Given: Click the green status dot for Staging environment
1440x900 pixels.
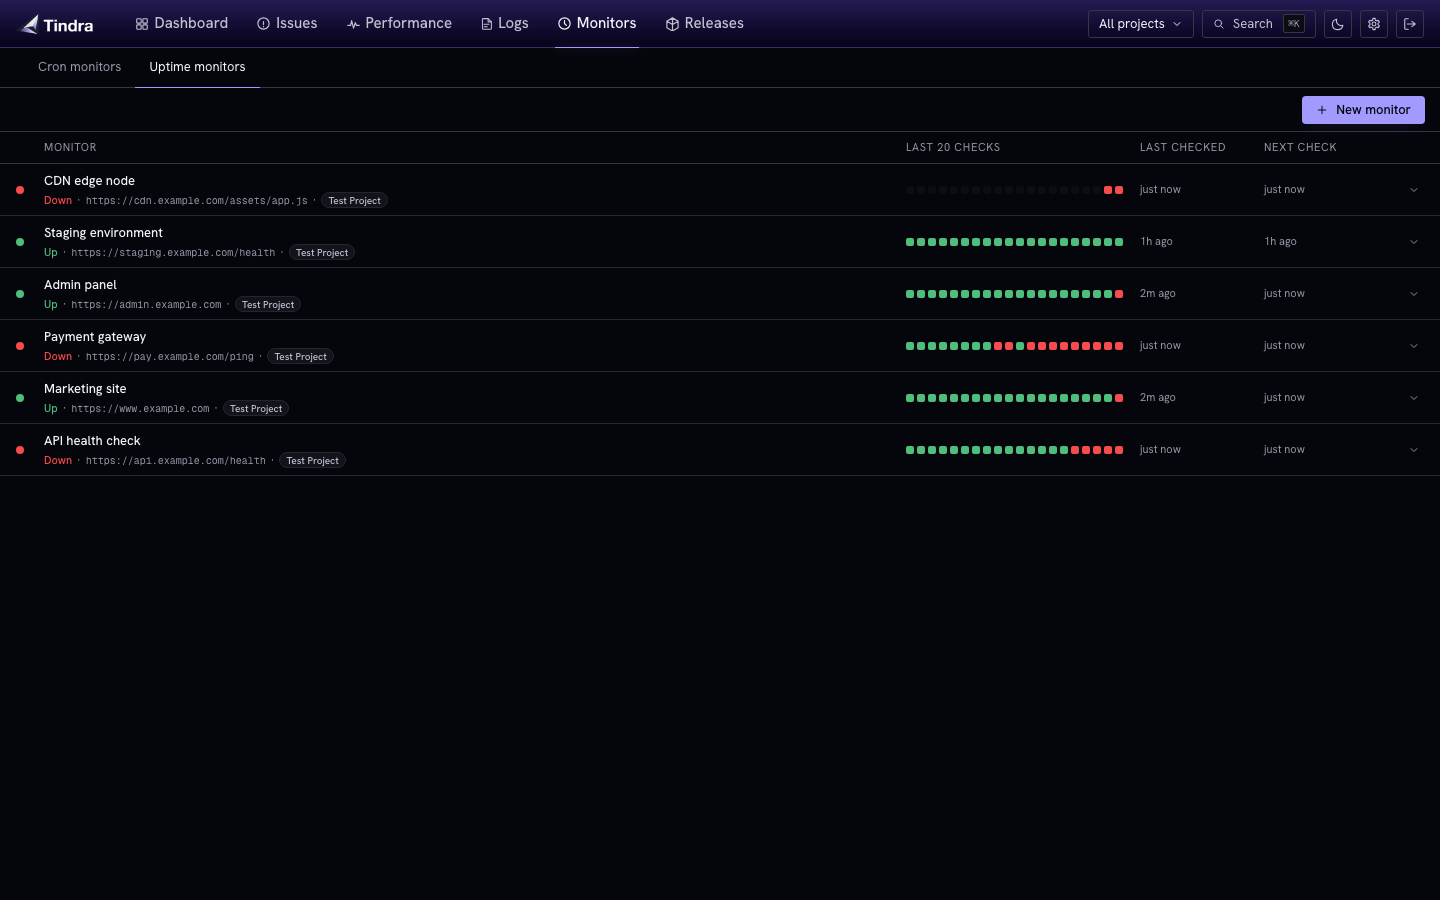Looking at the screenshot, I should (x=20, y=242).
